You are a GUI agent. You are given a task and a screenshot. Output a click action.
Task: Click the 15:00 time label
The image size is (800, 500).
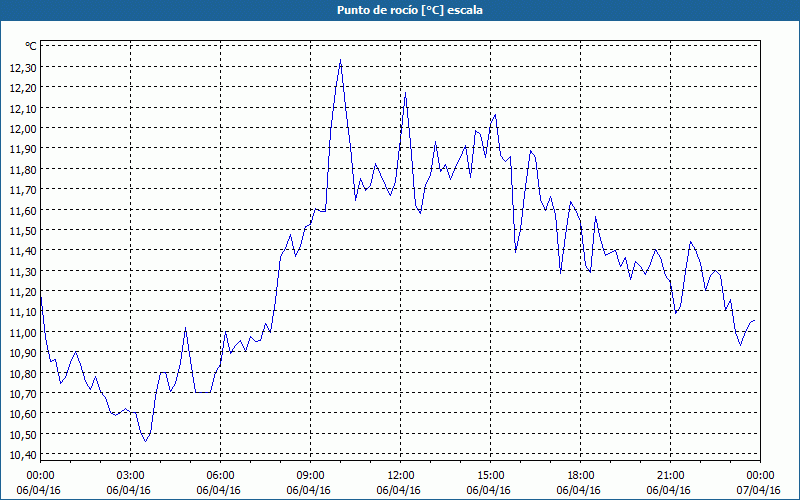click(x=490, y=476)
